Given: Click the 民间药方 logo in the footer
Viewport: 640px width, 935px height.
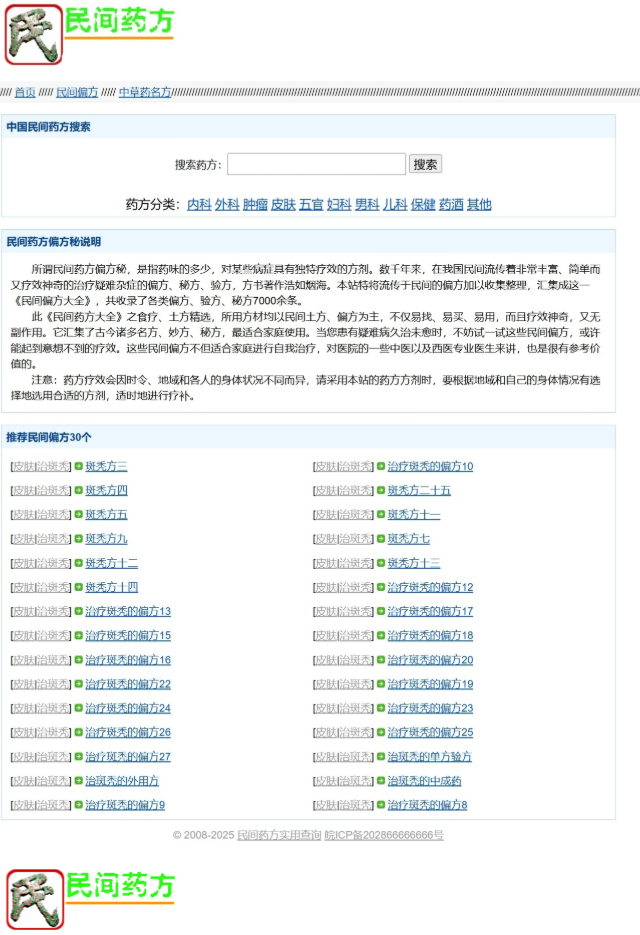Looking at the screenshot, I should (x=91, y=898).
